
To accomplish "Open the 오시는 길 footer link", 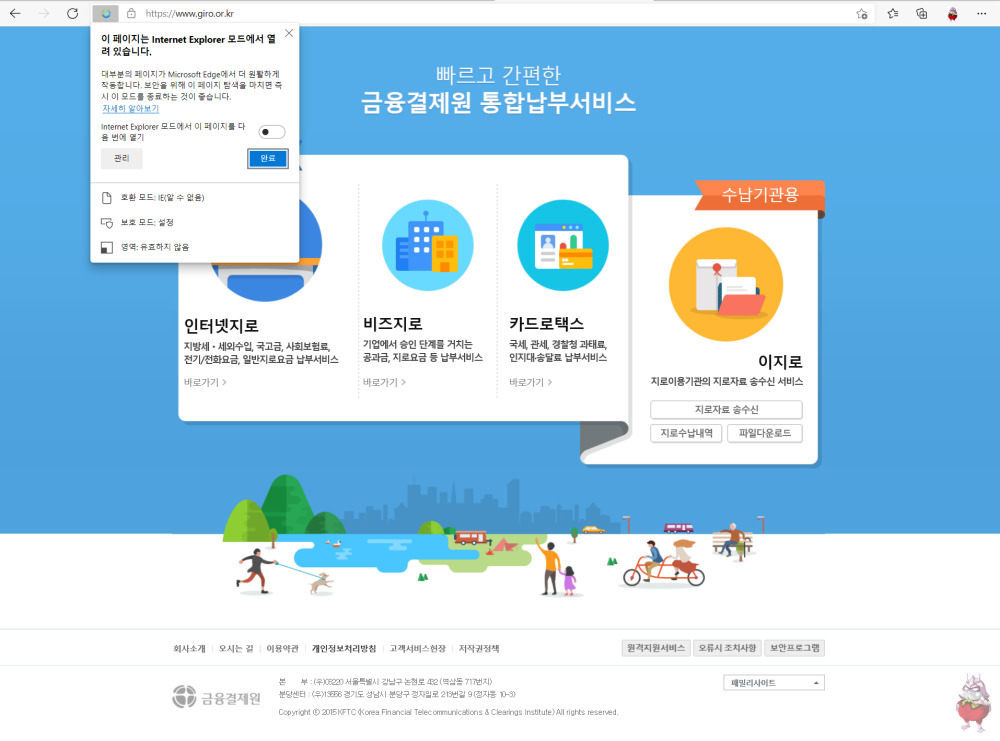I will (x=236, y=649).
